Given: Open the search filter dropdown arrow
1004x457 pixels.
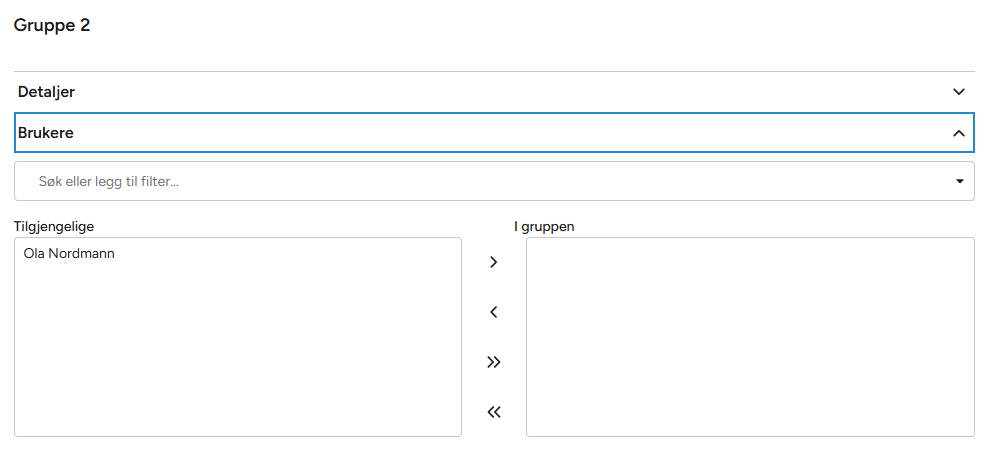Looking at the screenshot, I should pos(959,182).
